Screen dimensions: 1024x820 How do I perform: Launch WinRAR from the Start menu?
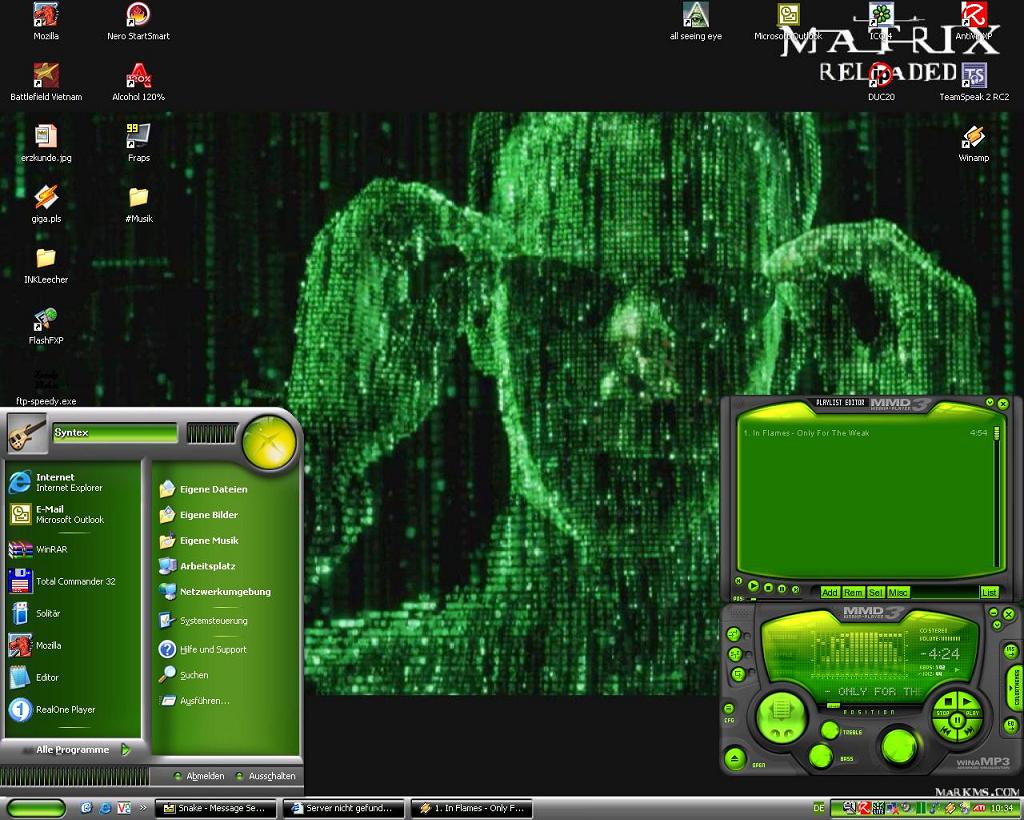73,549
